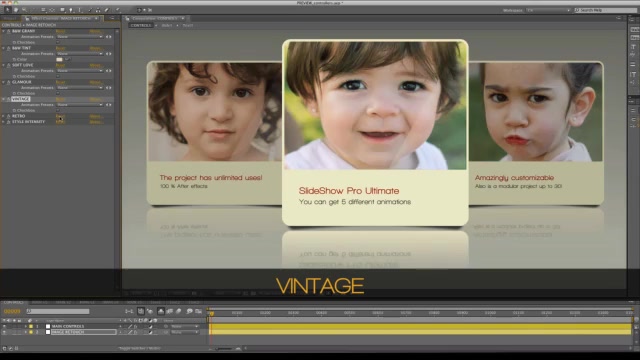Click Draft 3D icon in timeline

point(150,311)
